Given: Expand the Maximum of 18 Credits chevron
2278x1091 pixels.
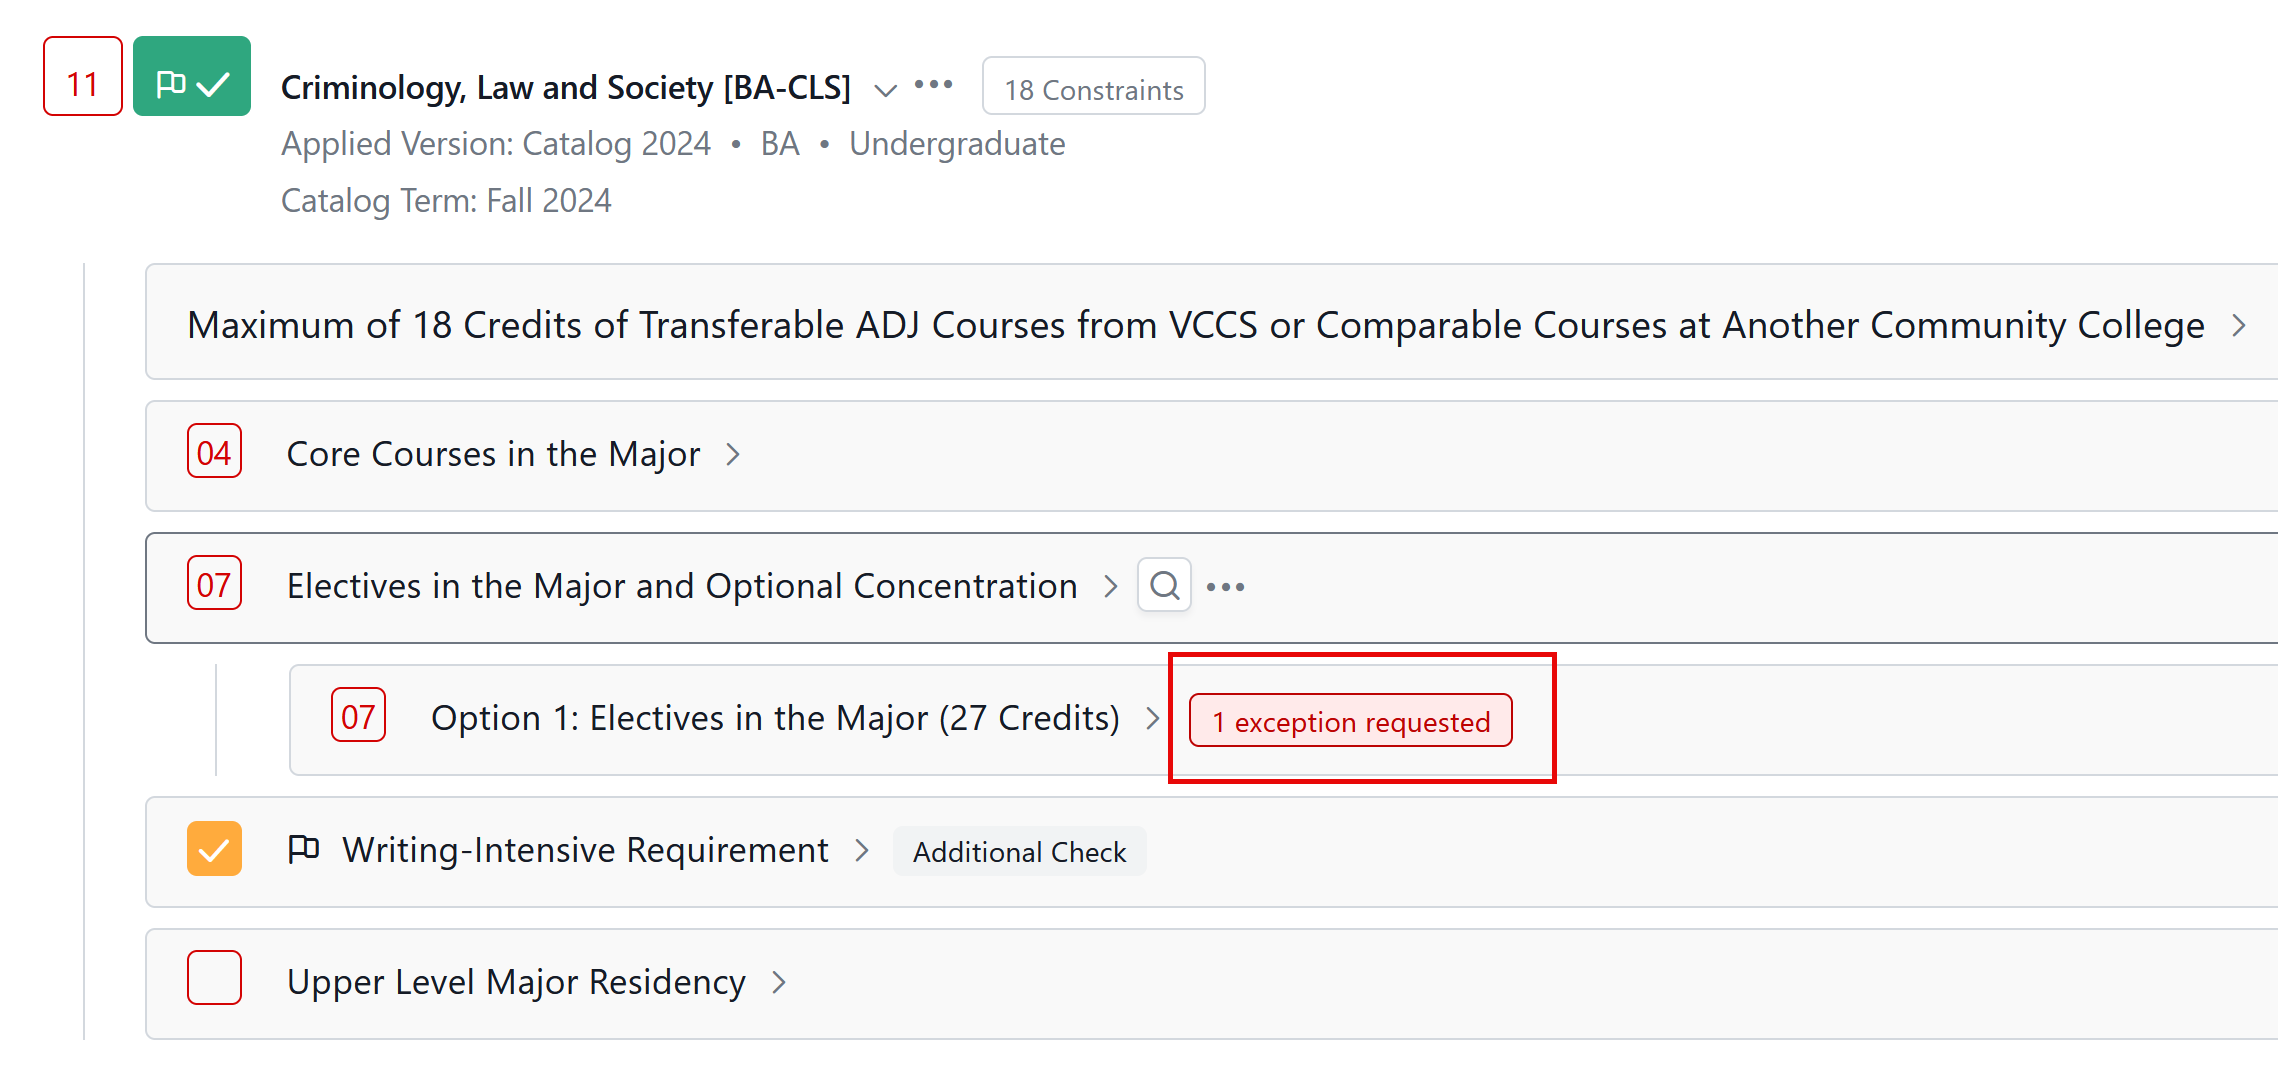Looking at the screenshot, I should [2239, 326].
